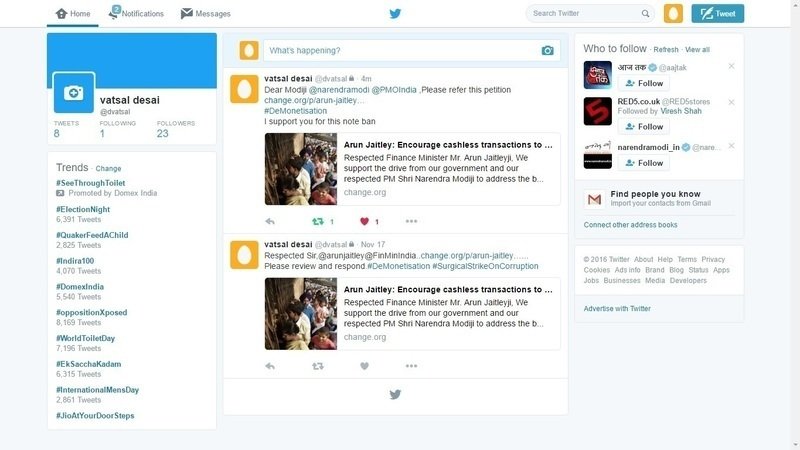The height and width of the screenshot is (450, 800).
Task: Click profile header camera icon to add photo
Action: (x=73, y=93)
